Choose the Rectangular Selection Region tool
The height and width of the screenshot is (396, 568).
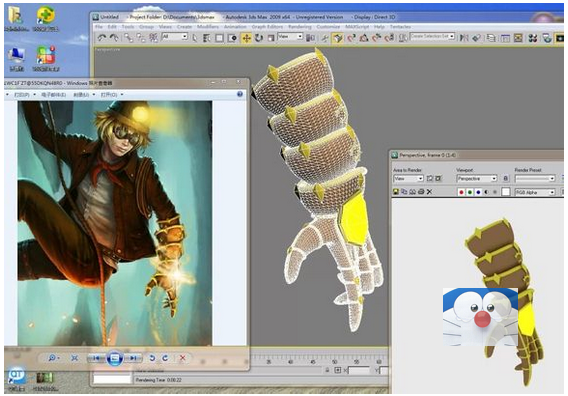[220, 38]
